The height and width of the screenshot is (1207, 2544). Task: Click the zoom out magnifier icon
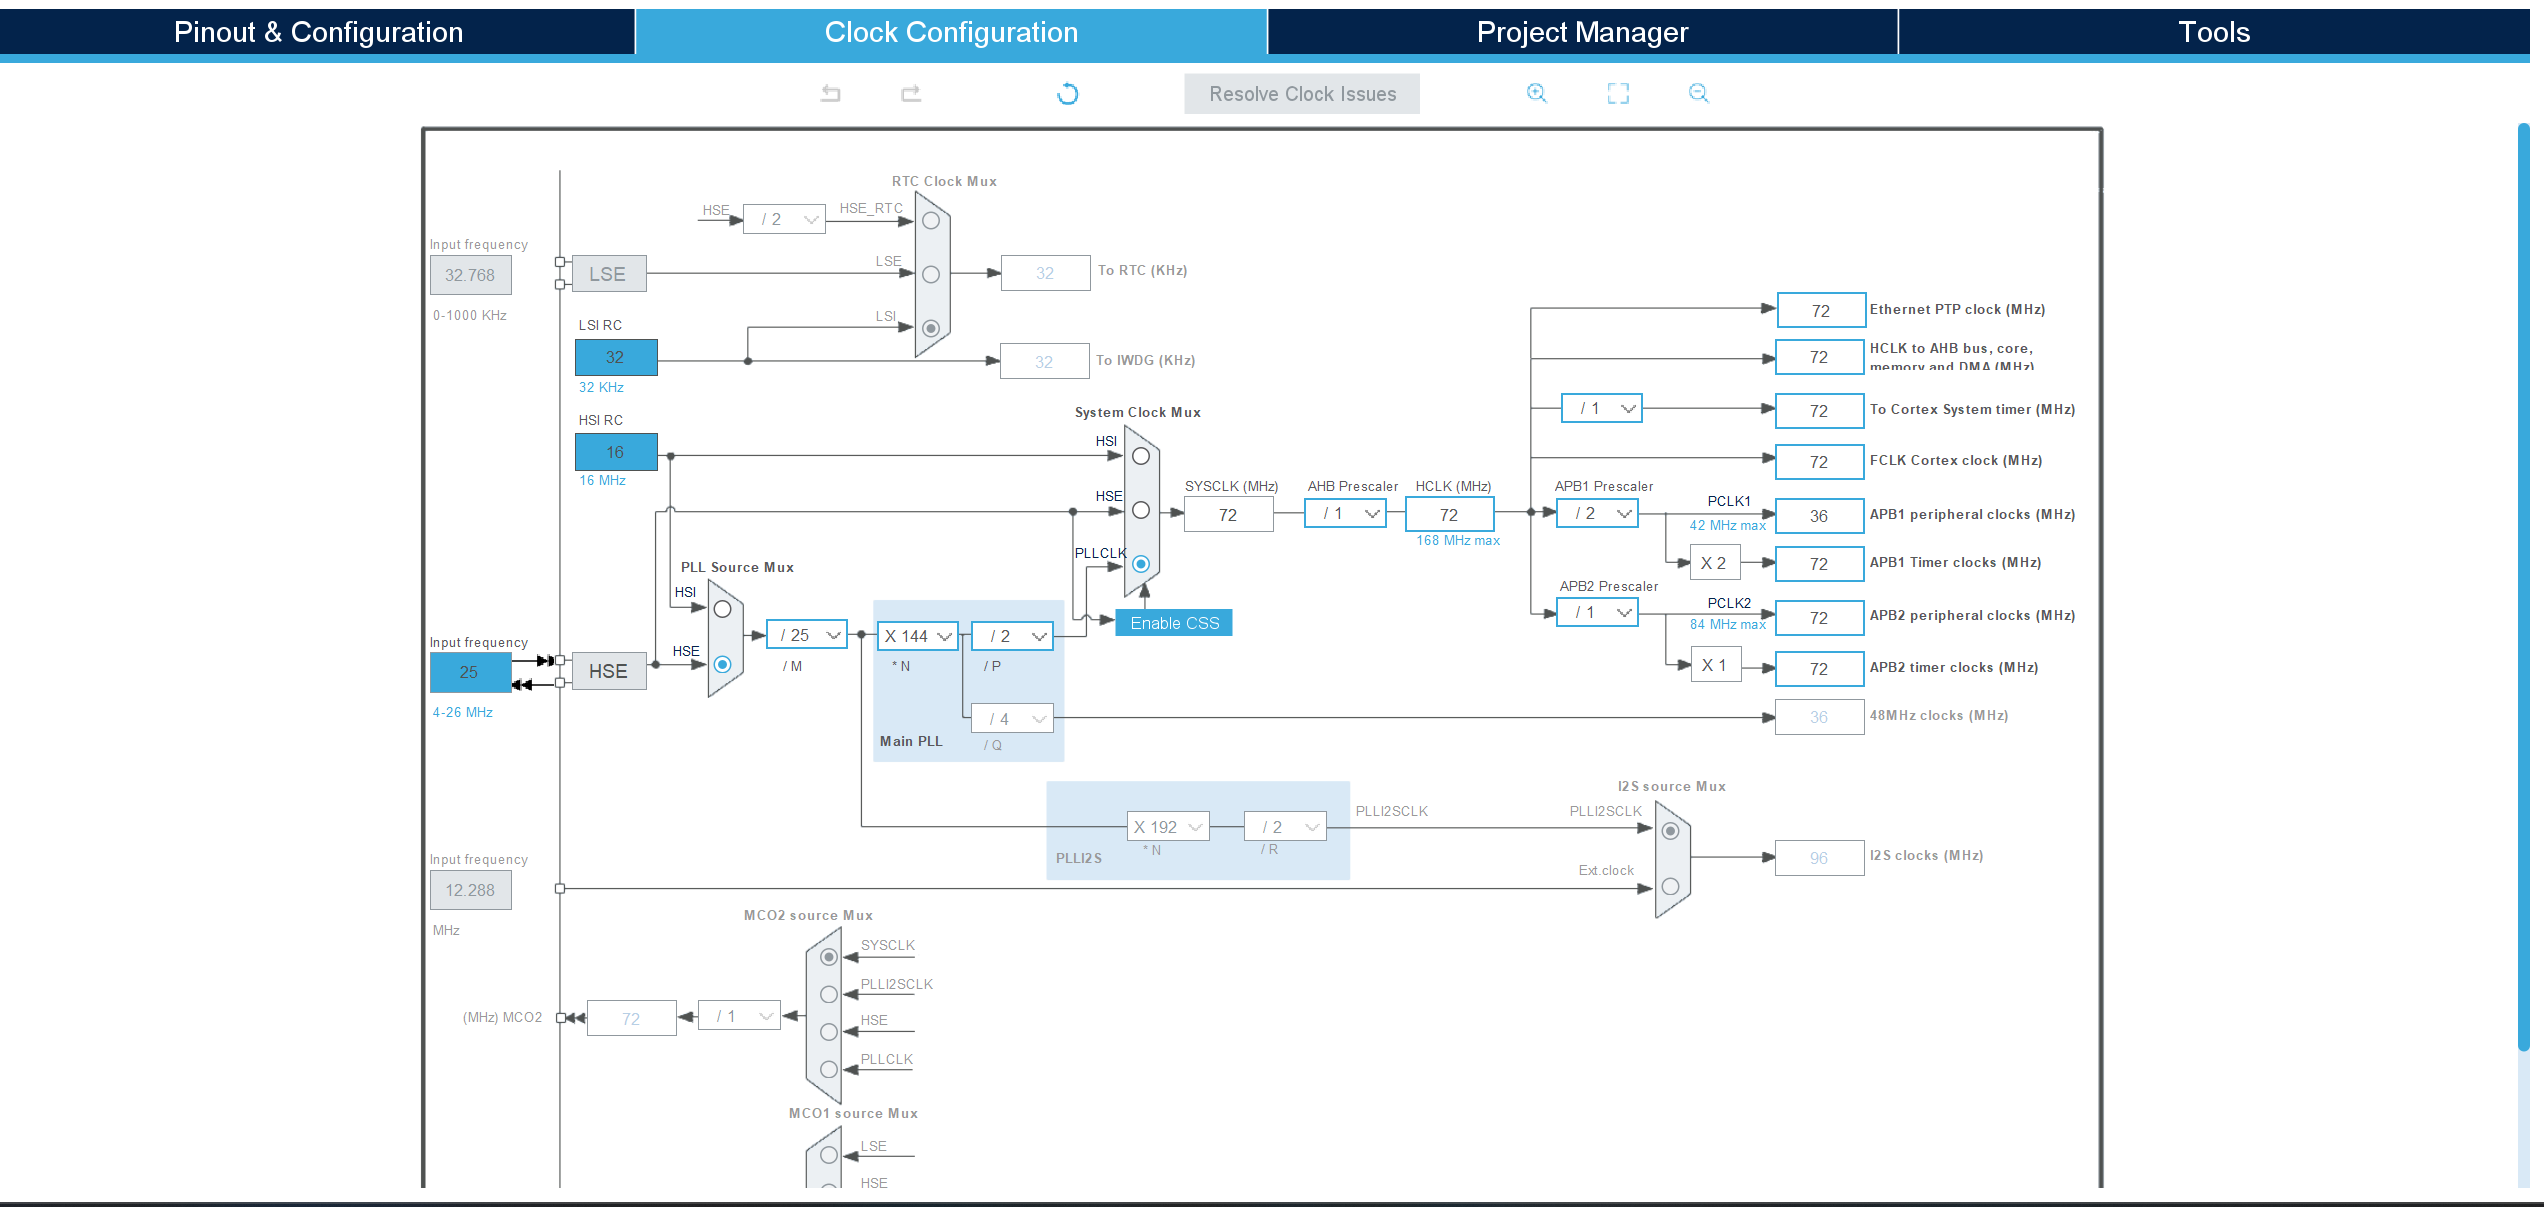1698,93
